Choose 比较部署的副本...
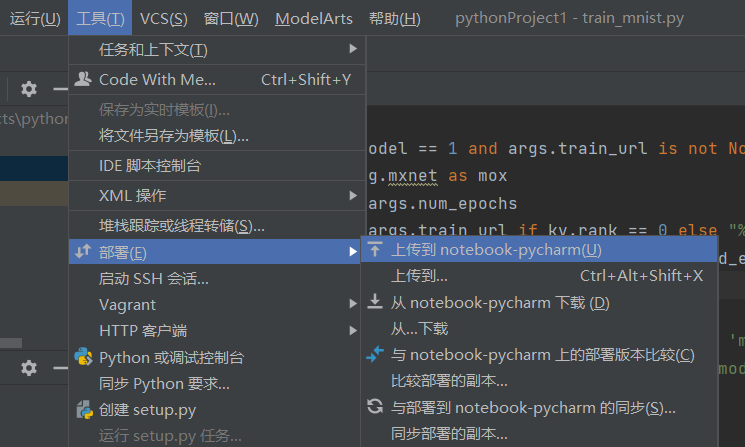Image resolution: width=745 pixels, height=447 pixels. [x=539, y=381]
